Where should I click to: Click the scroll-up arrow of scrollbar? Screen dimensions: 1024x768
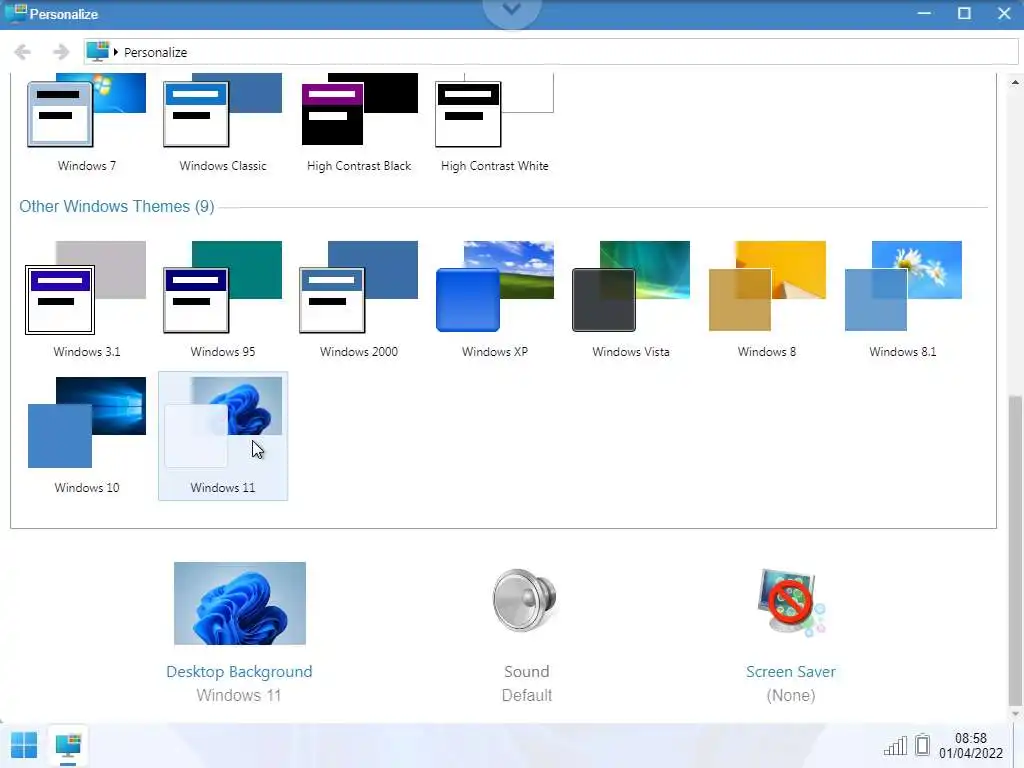tap(1015, 82)
